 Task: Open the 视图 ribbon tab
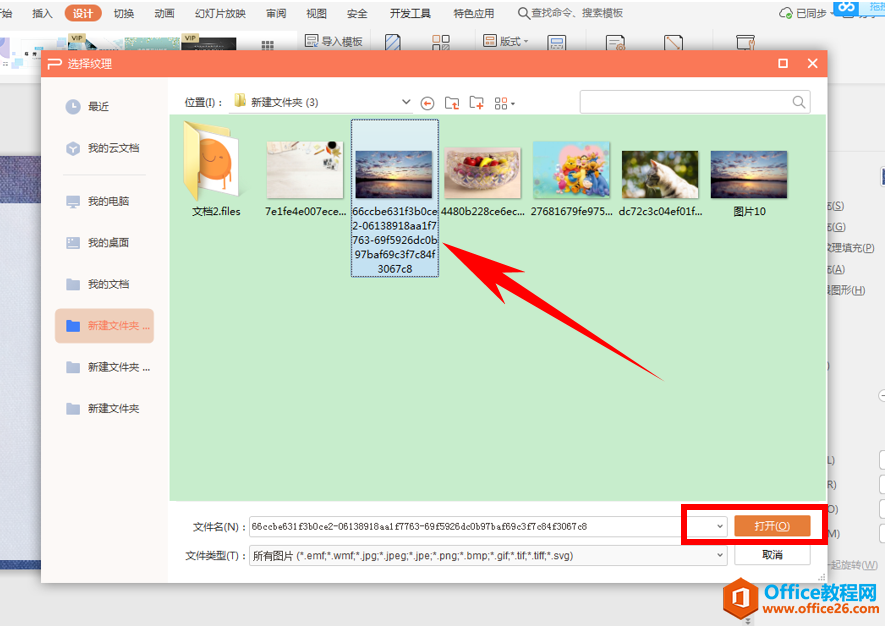click(316, 13)
